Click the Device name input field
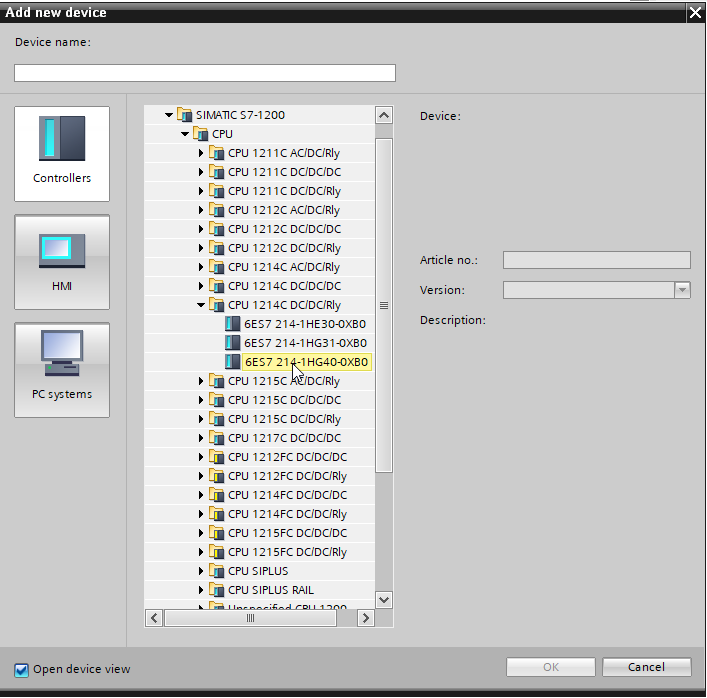 tap(205, 73)
